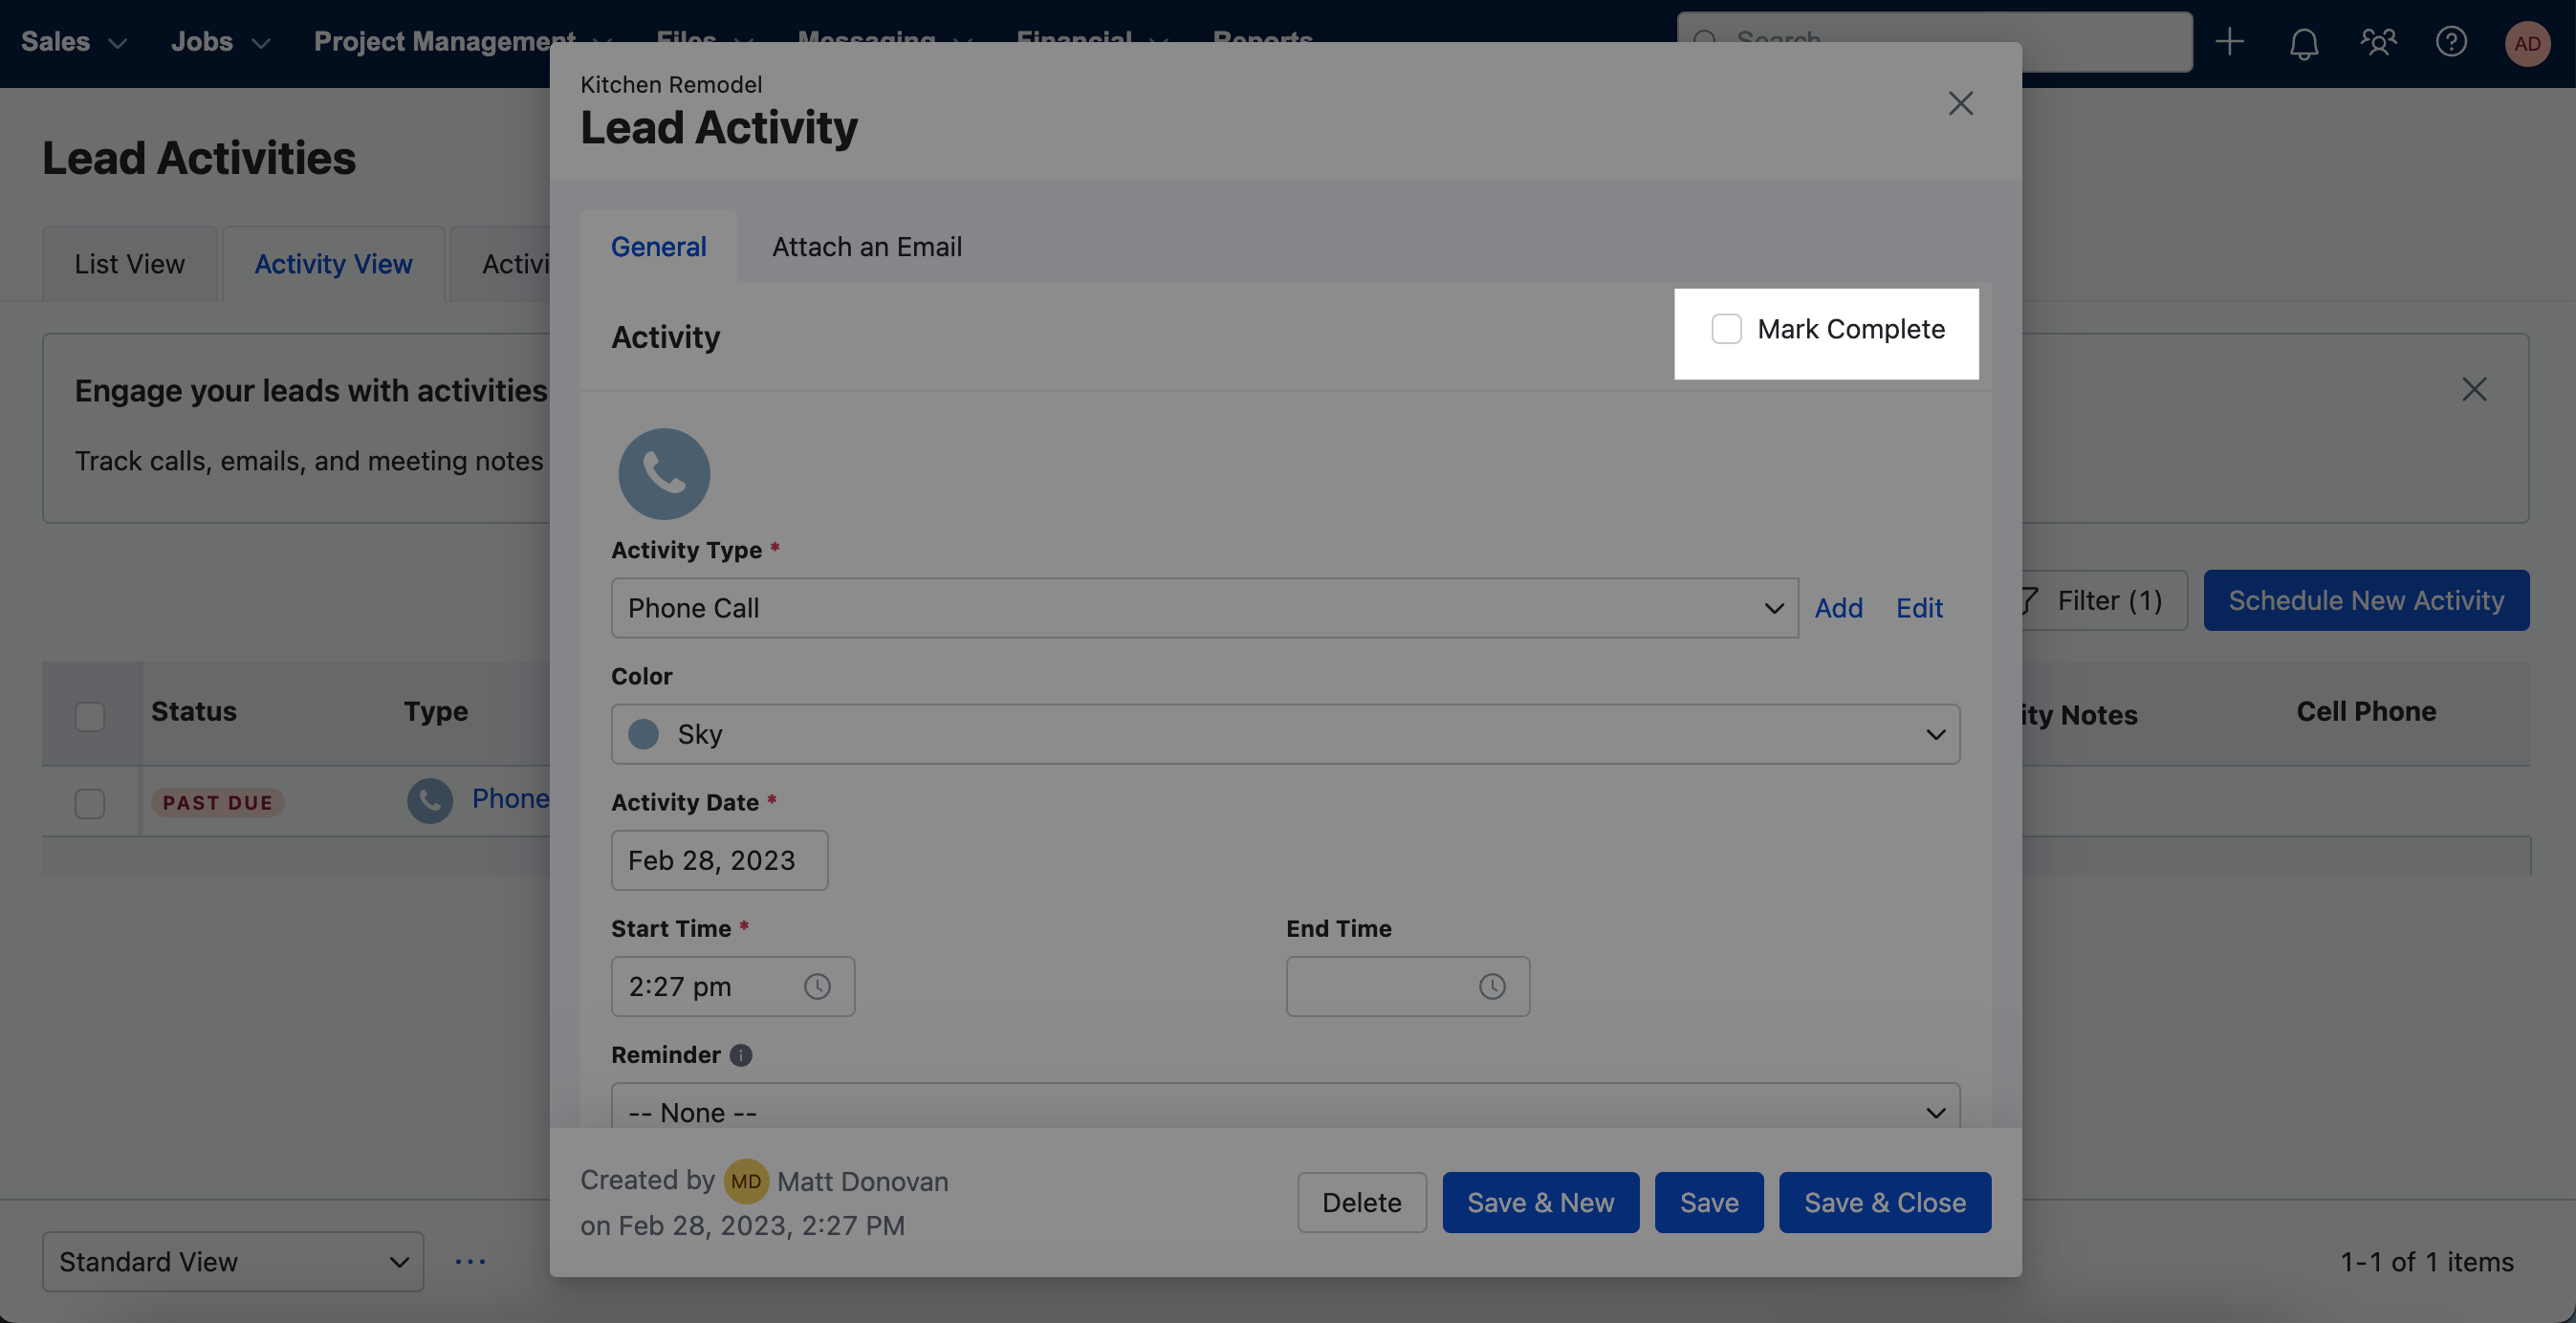The width and height of the screenshot is (2576, 1323).
Task: Click the contacts people icon in header
Action: 2377,42
